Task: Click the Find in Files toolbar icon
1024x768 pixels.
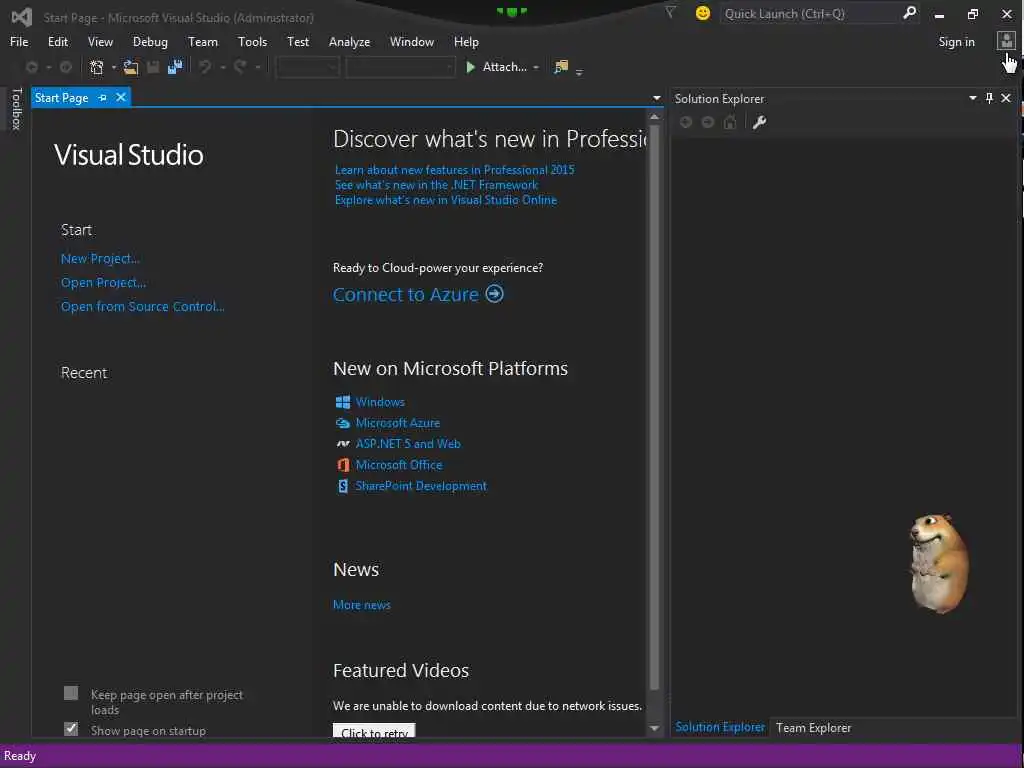Action: (561, 67)
